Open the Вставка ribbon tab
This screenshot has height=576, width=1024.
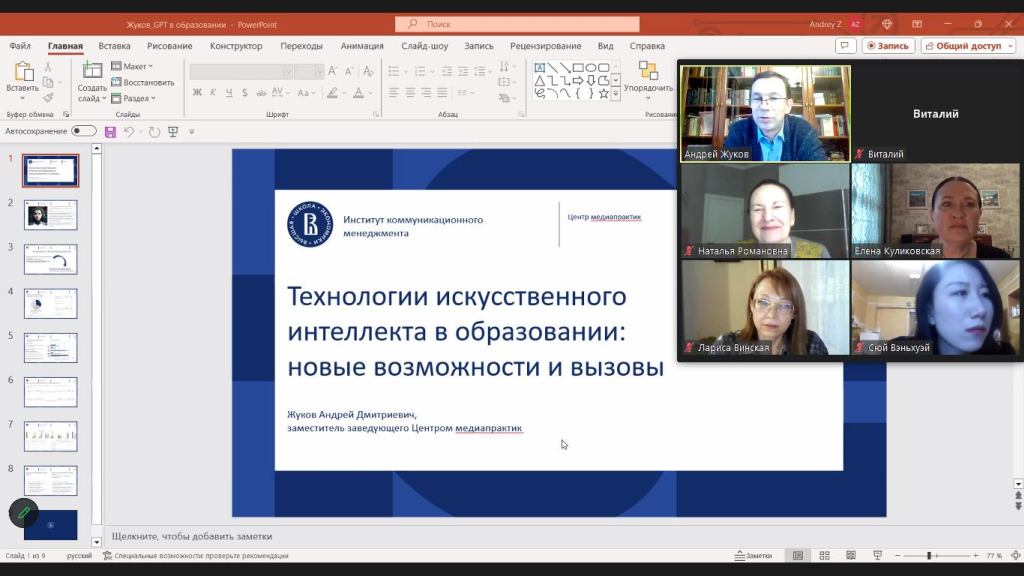coord(114,46)
